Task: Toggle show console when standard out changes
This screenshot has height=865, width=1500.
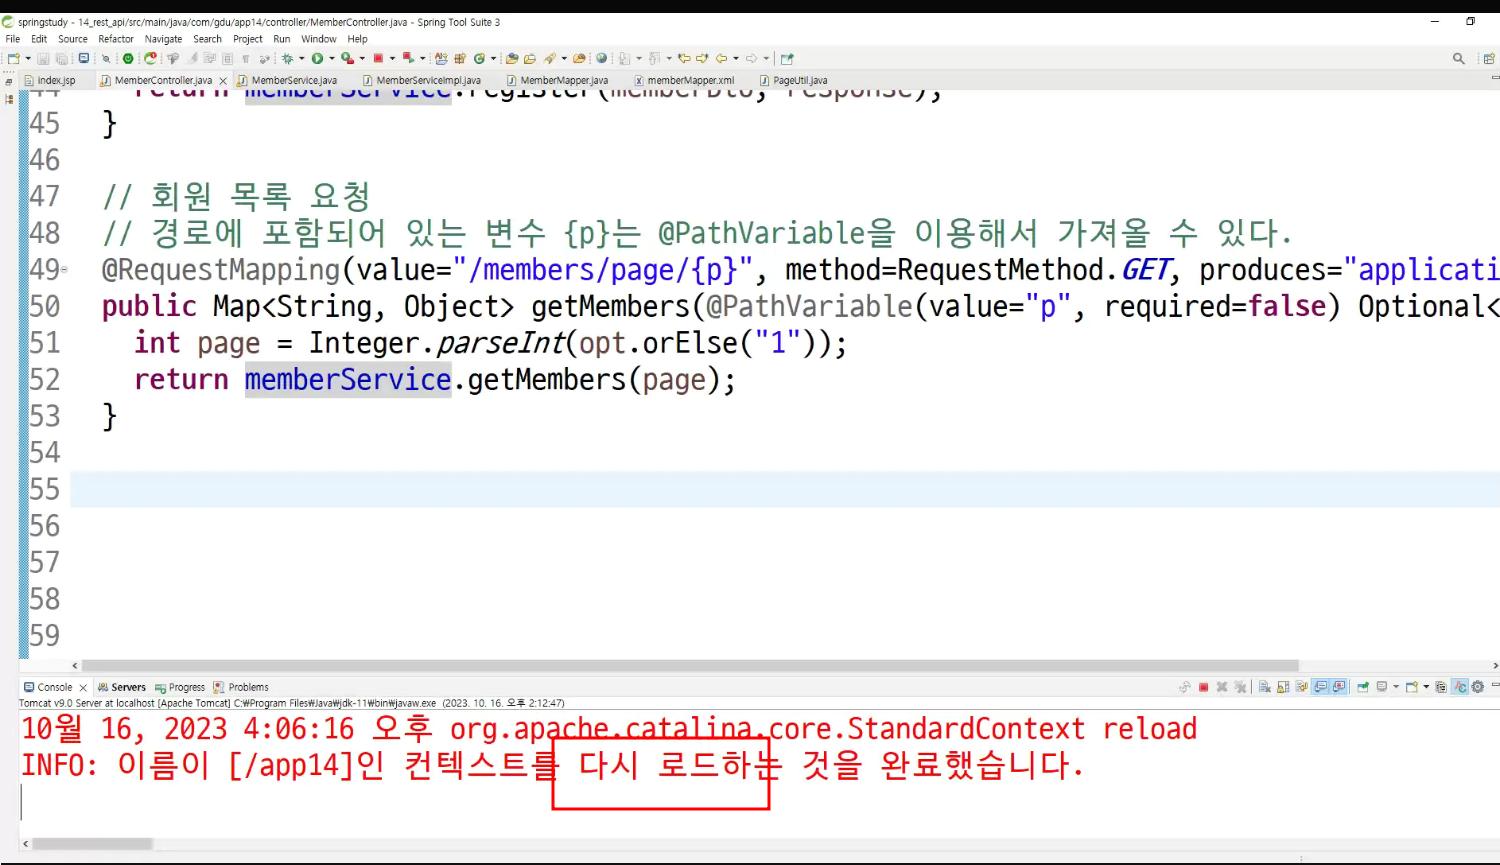Action: pos(1321,687)
